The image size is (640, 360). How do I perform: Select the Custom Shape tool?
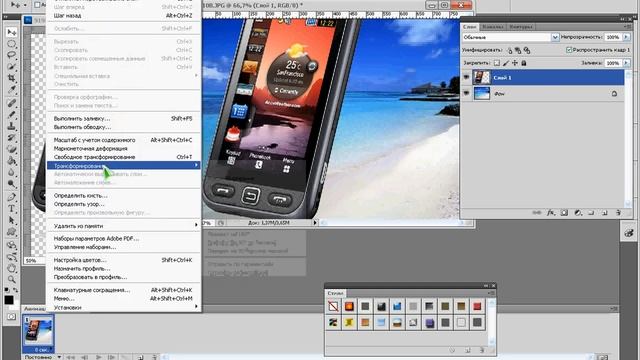tap(11, 231)
